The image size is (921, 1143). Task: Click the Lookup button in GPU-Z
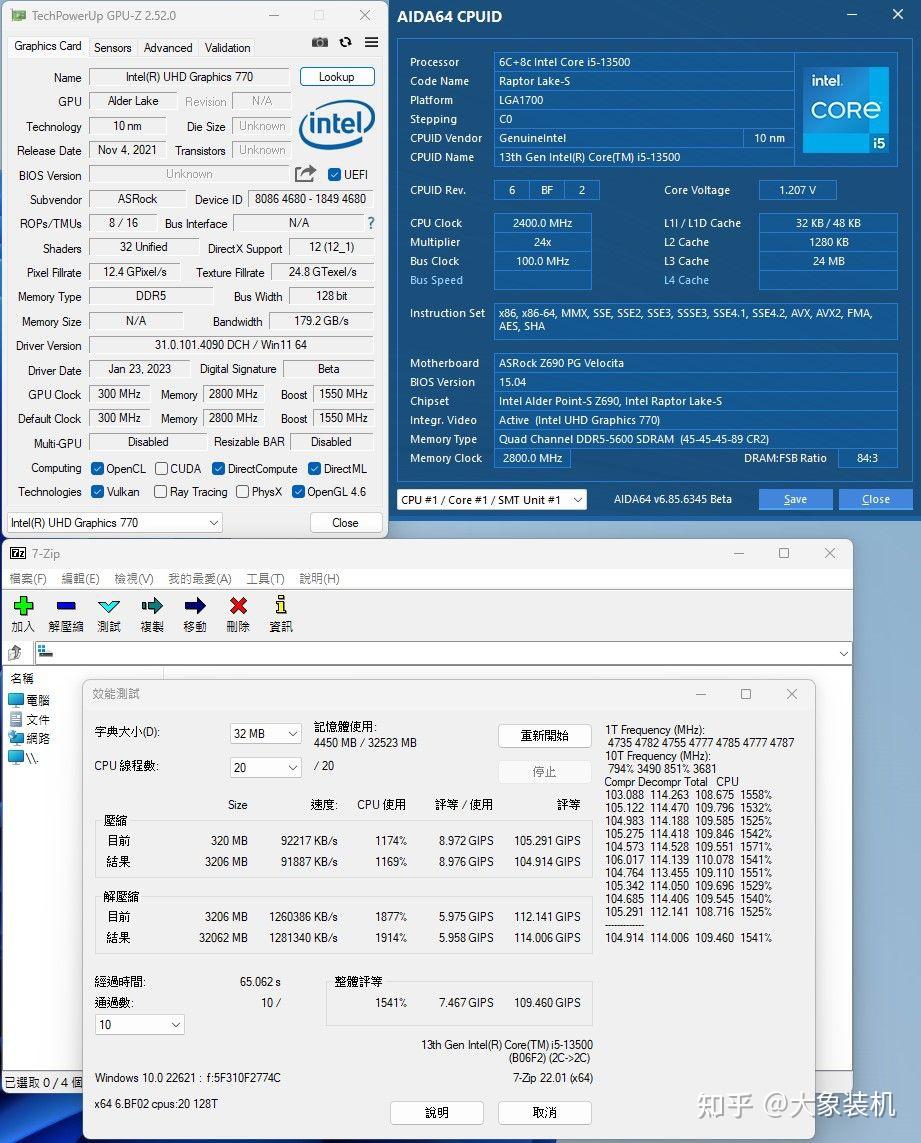click(x=336, y=77)
